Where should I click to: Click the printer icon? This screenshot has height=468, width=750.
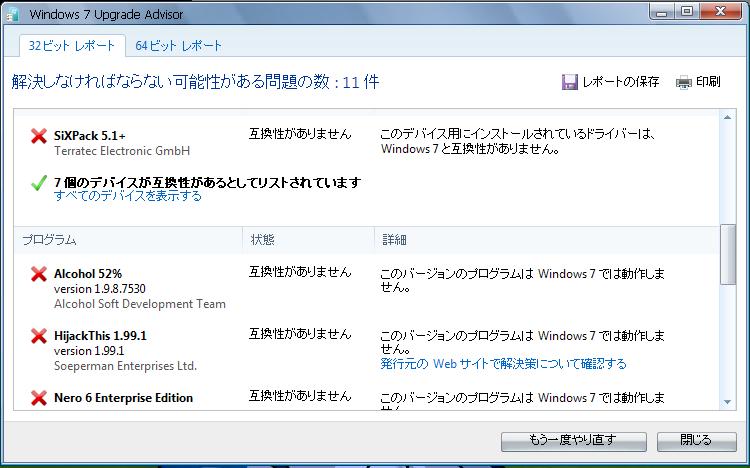pyautogui.click(x=684, y=82)
